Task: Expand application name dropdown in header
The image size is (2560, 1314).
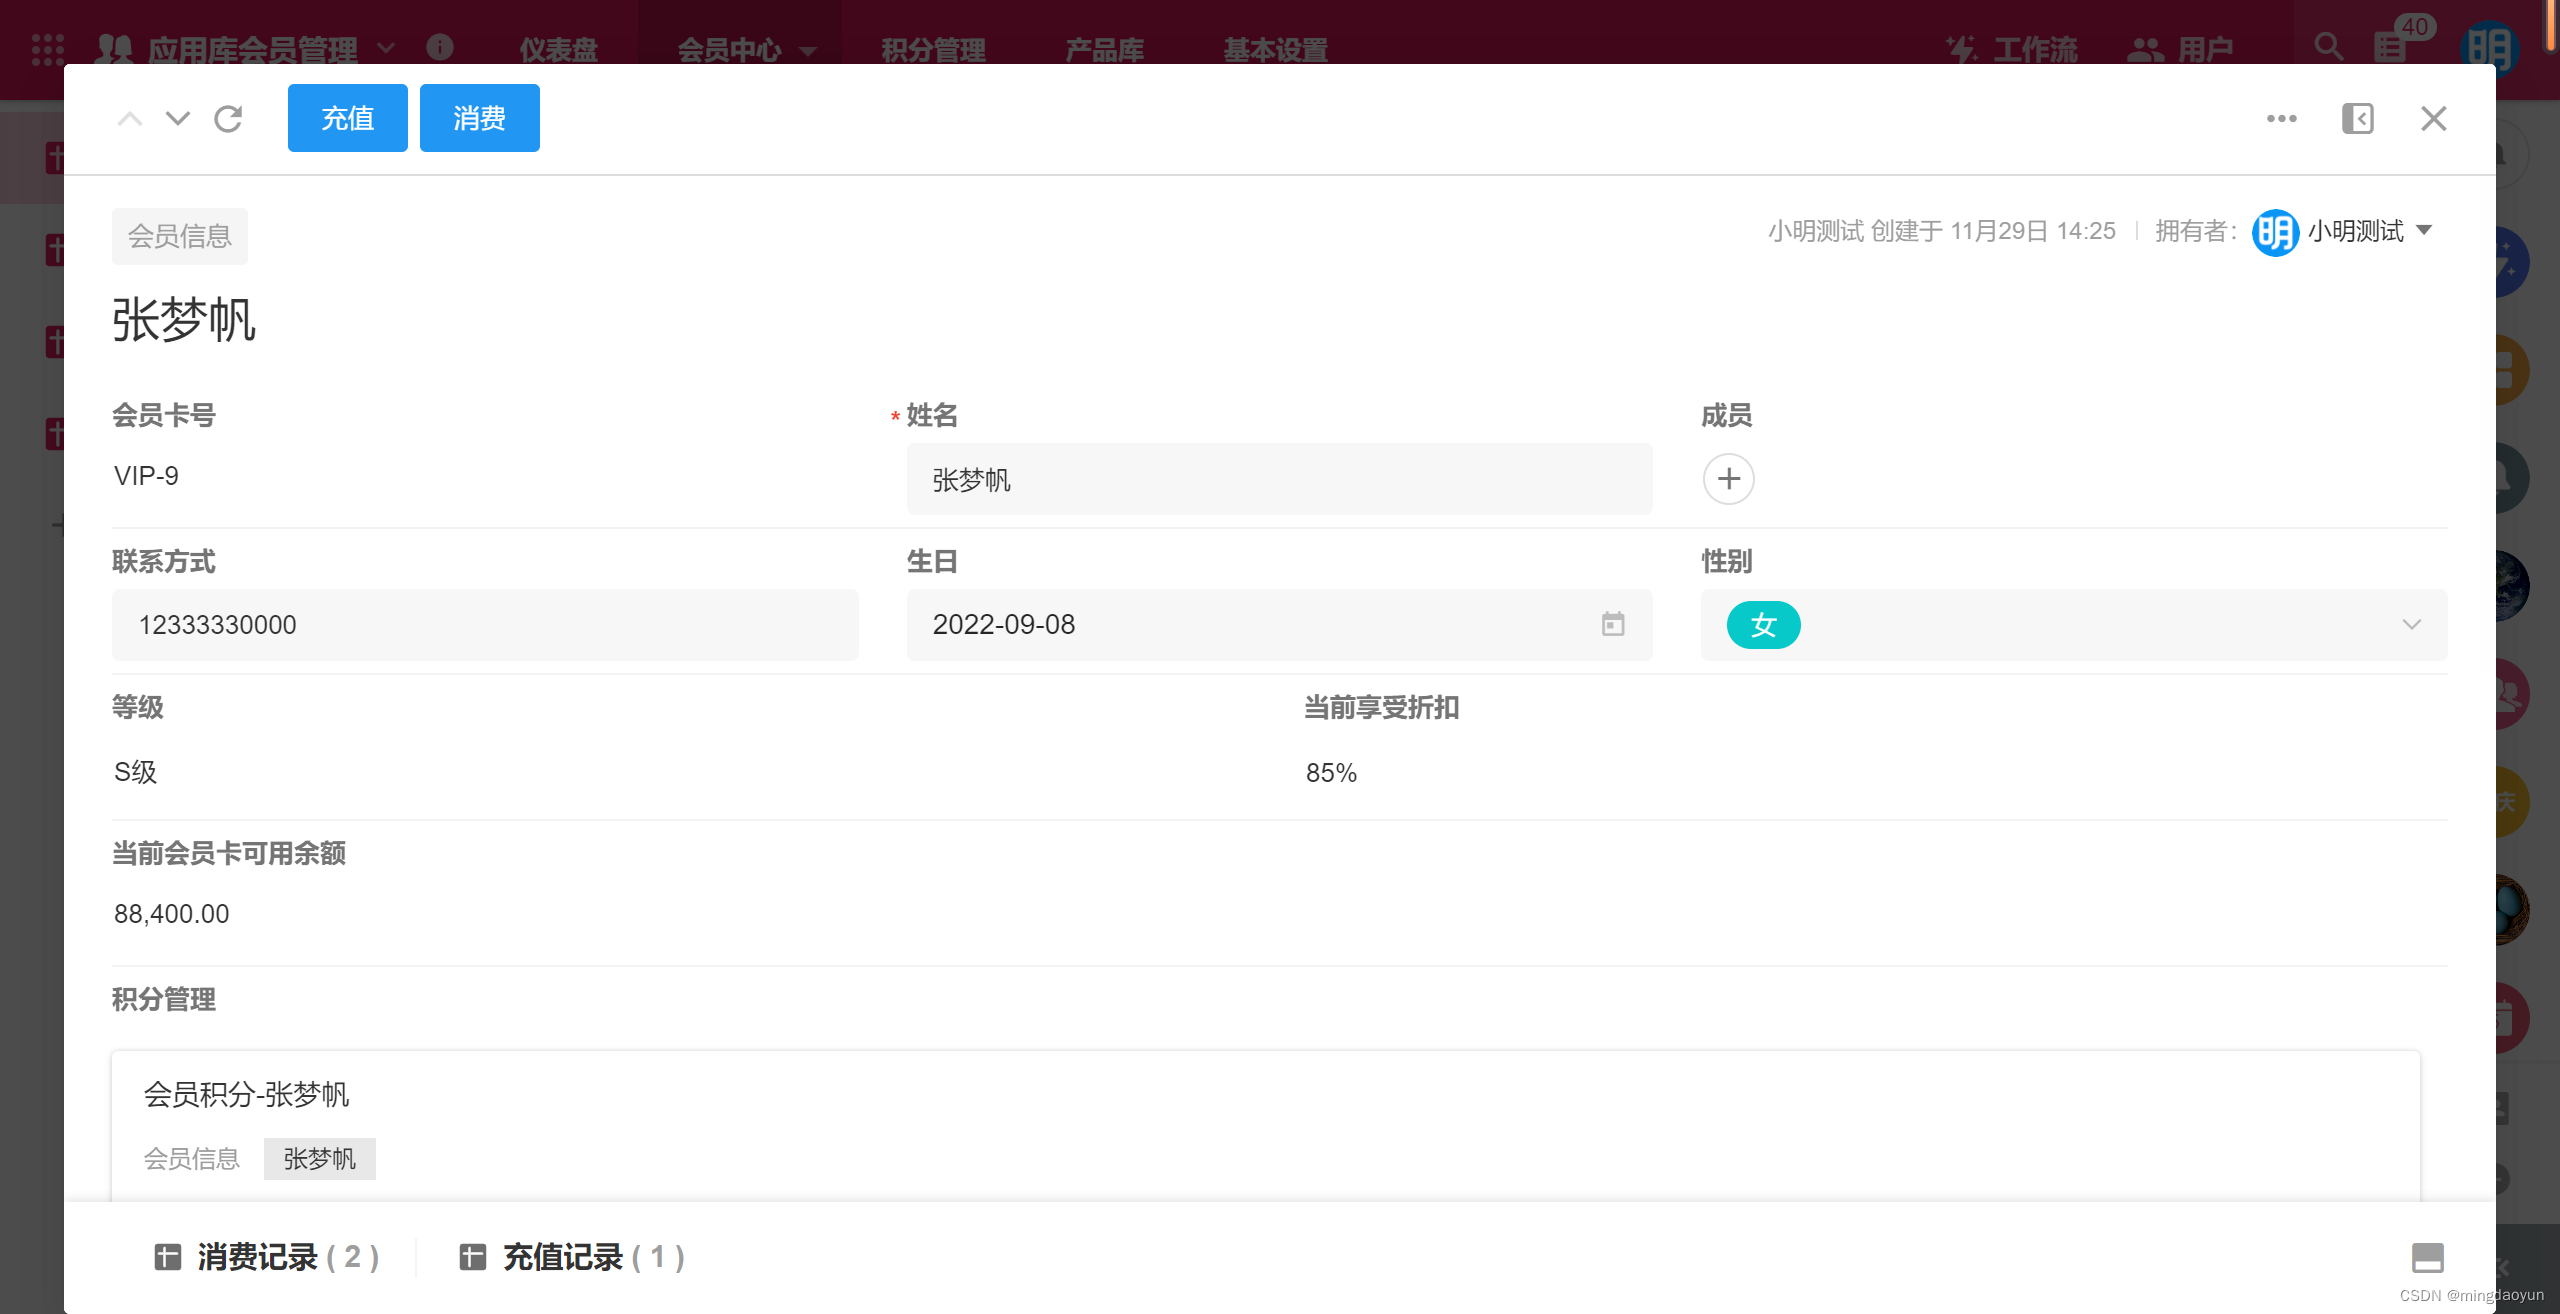Action: (x=386, y=48)
